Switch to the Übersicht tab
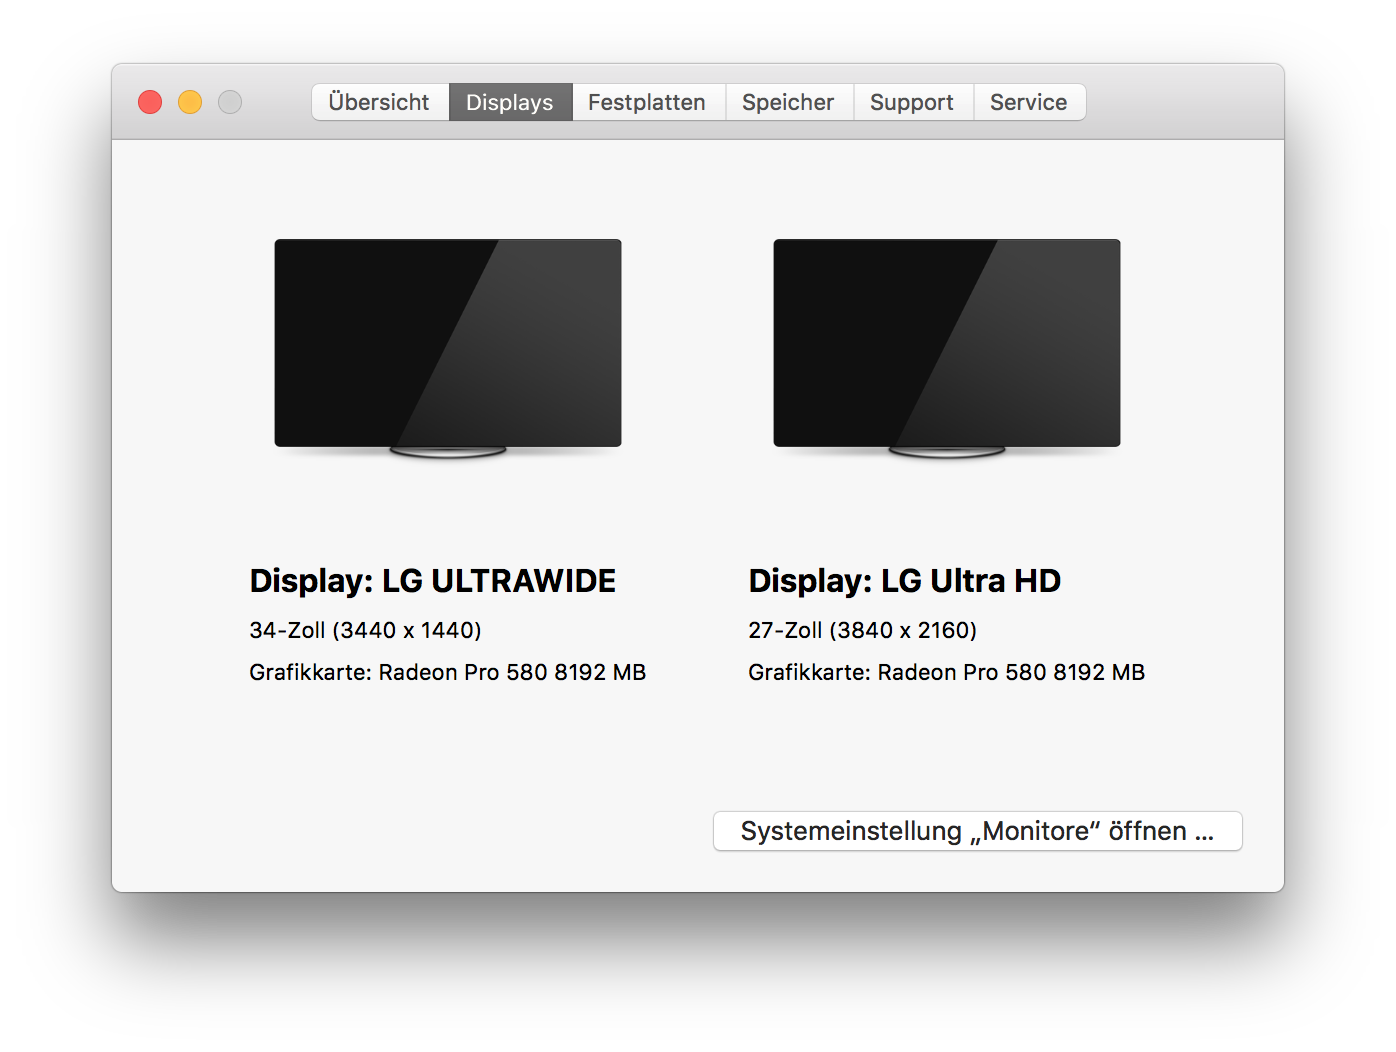The image size is (1396, 1052). (380, 102)
